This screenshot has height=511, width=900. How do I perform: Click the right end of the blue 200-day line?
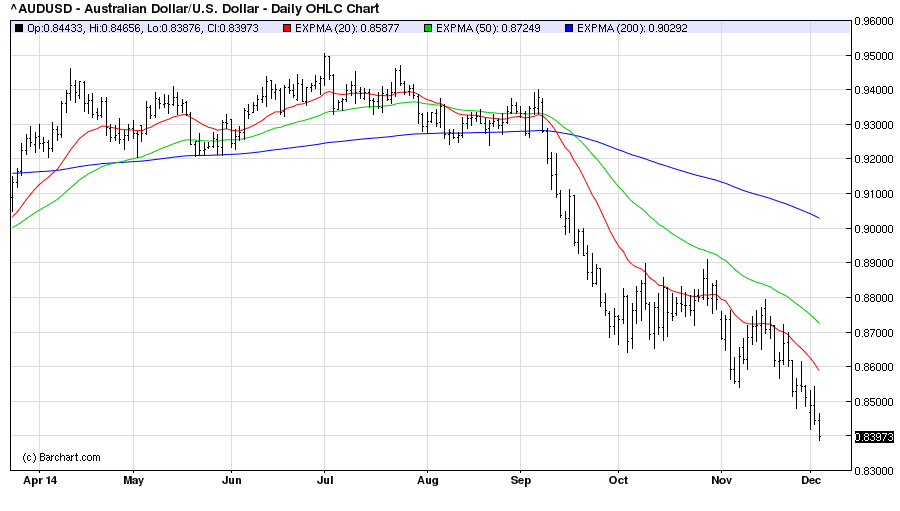coord(818,217)
